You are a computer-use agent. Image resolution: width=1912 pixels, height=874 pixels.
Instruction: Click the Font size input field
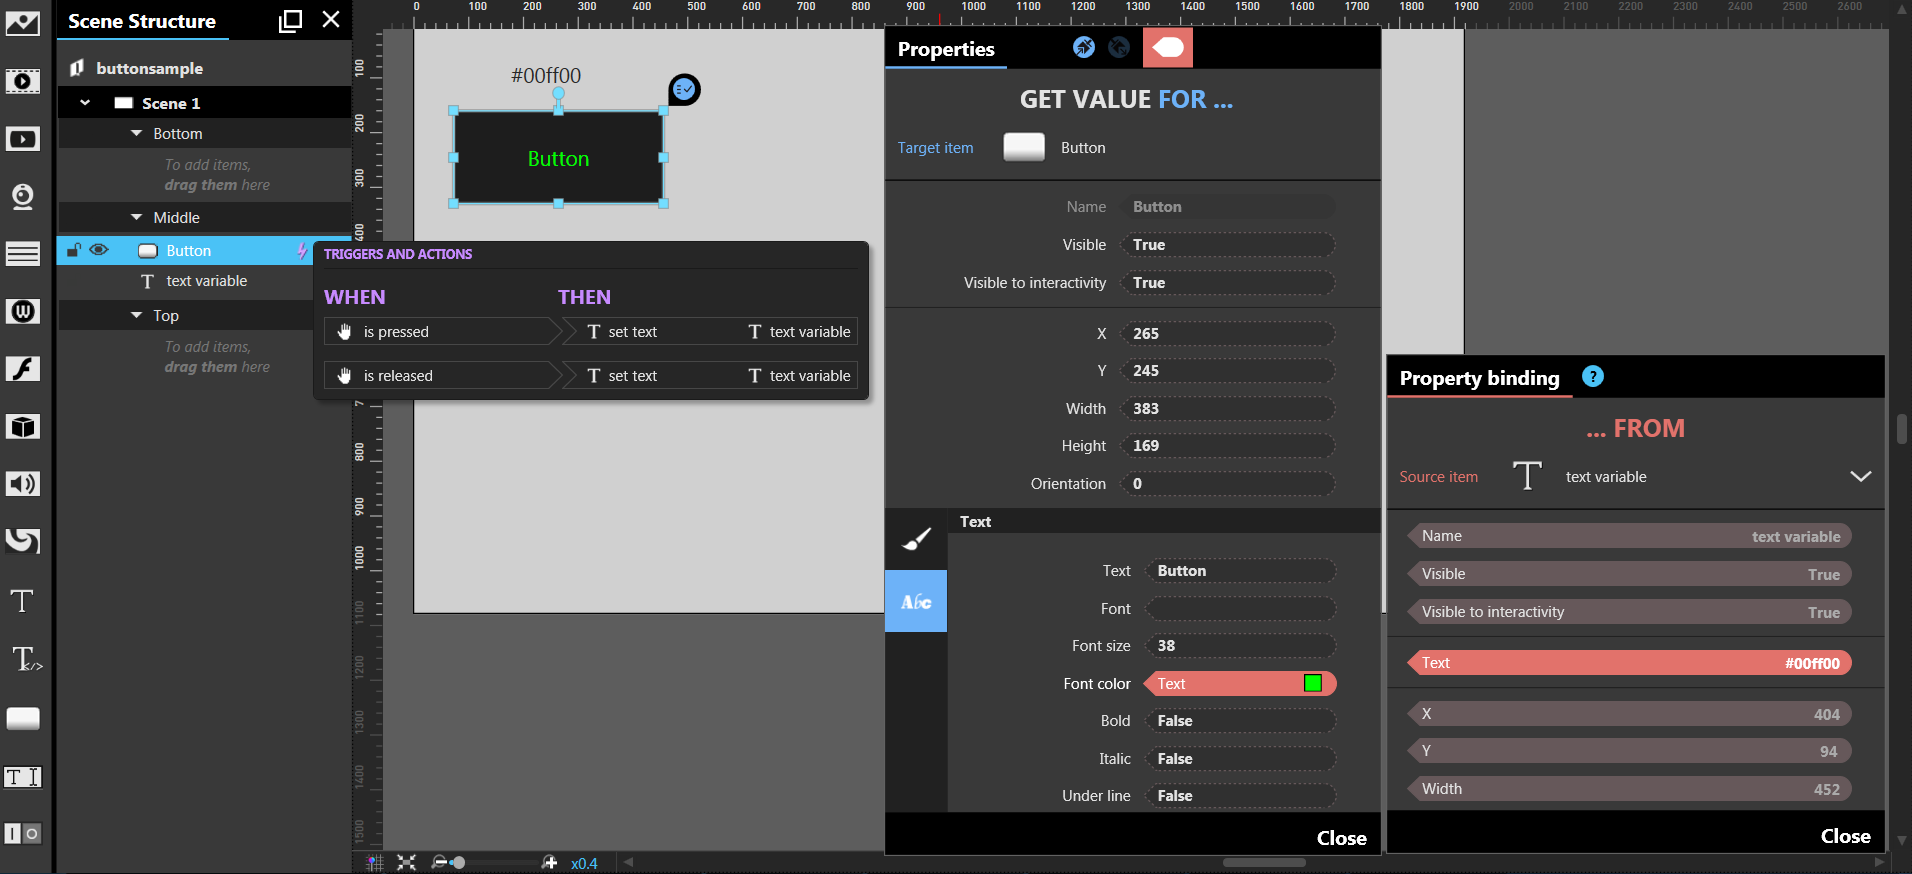(1239, 646)
